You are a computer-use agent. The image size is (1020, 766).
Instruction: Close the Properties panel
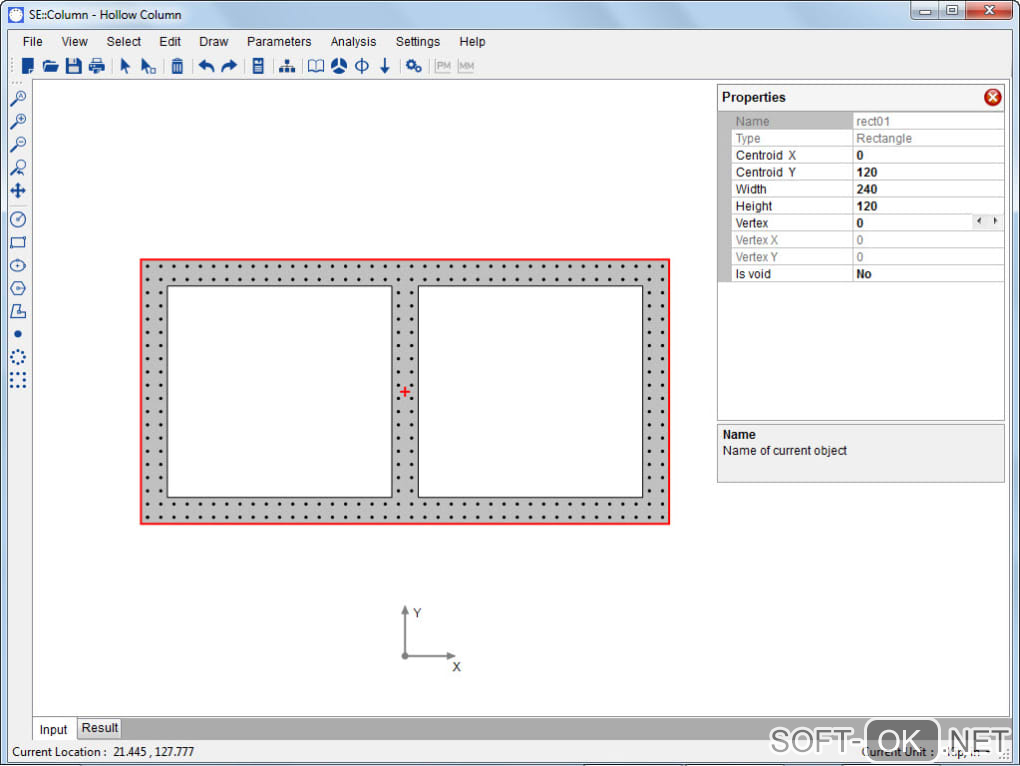click(x=992, y=98)
